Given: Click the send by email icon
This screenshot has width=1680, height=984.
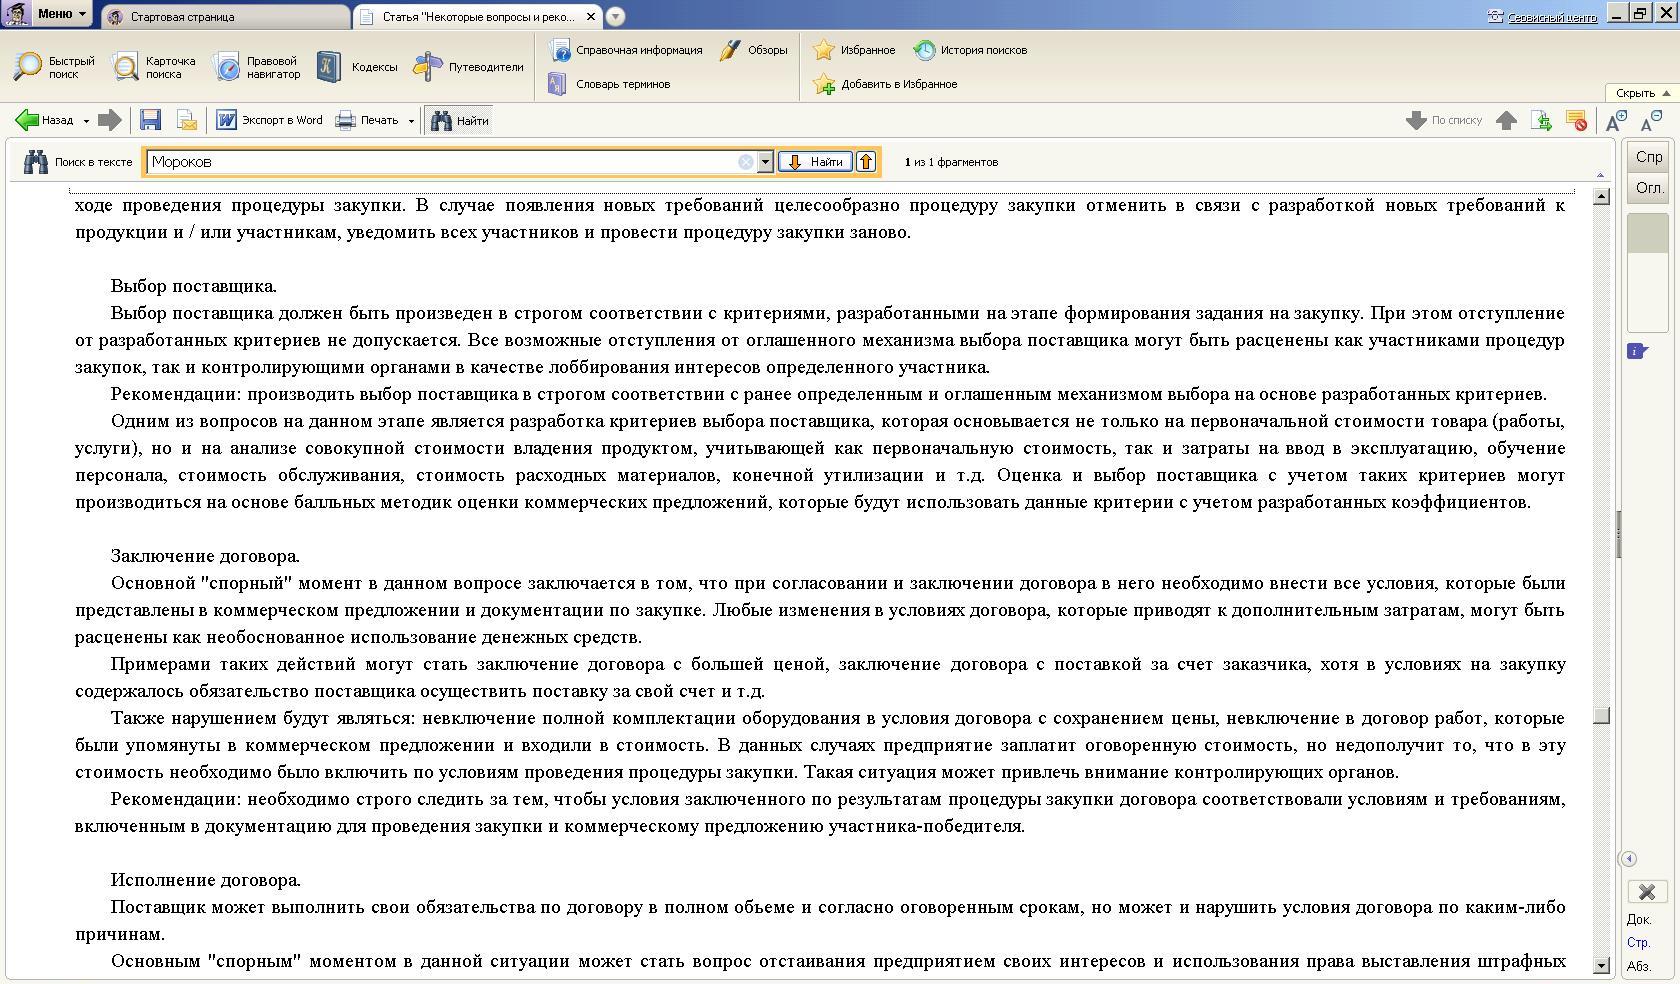Looking at the screenshot, I should click(187, 120).
